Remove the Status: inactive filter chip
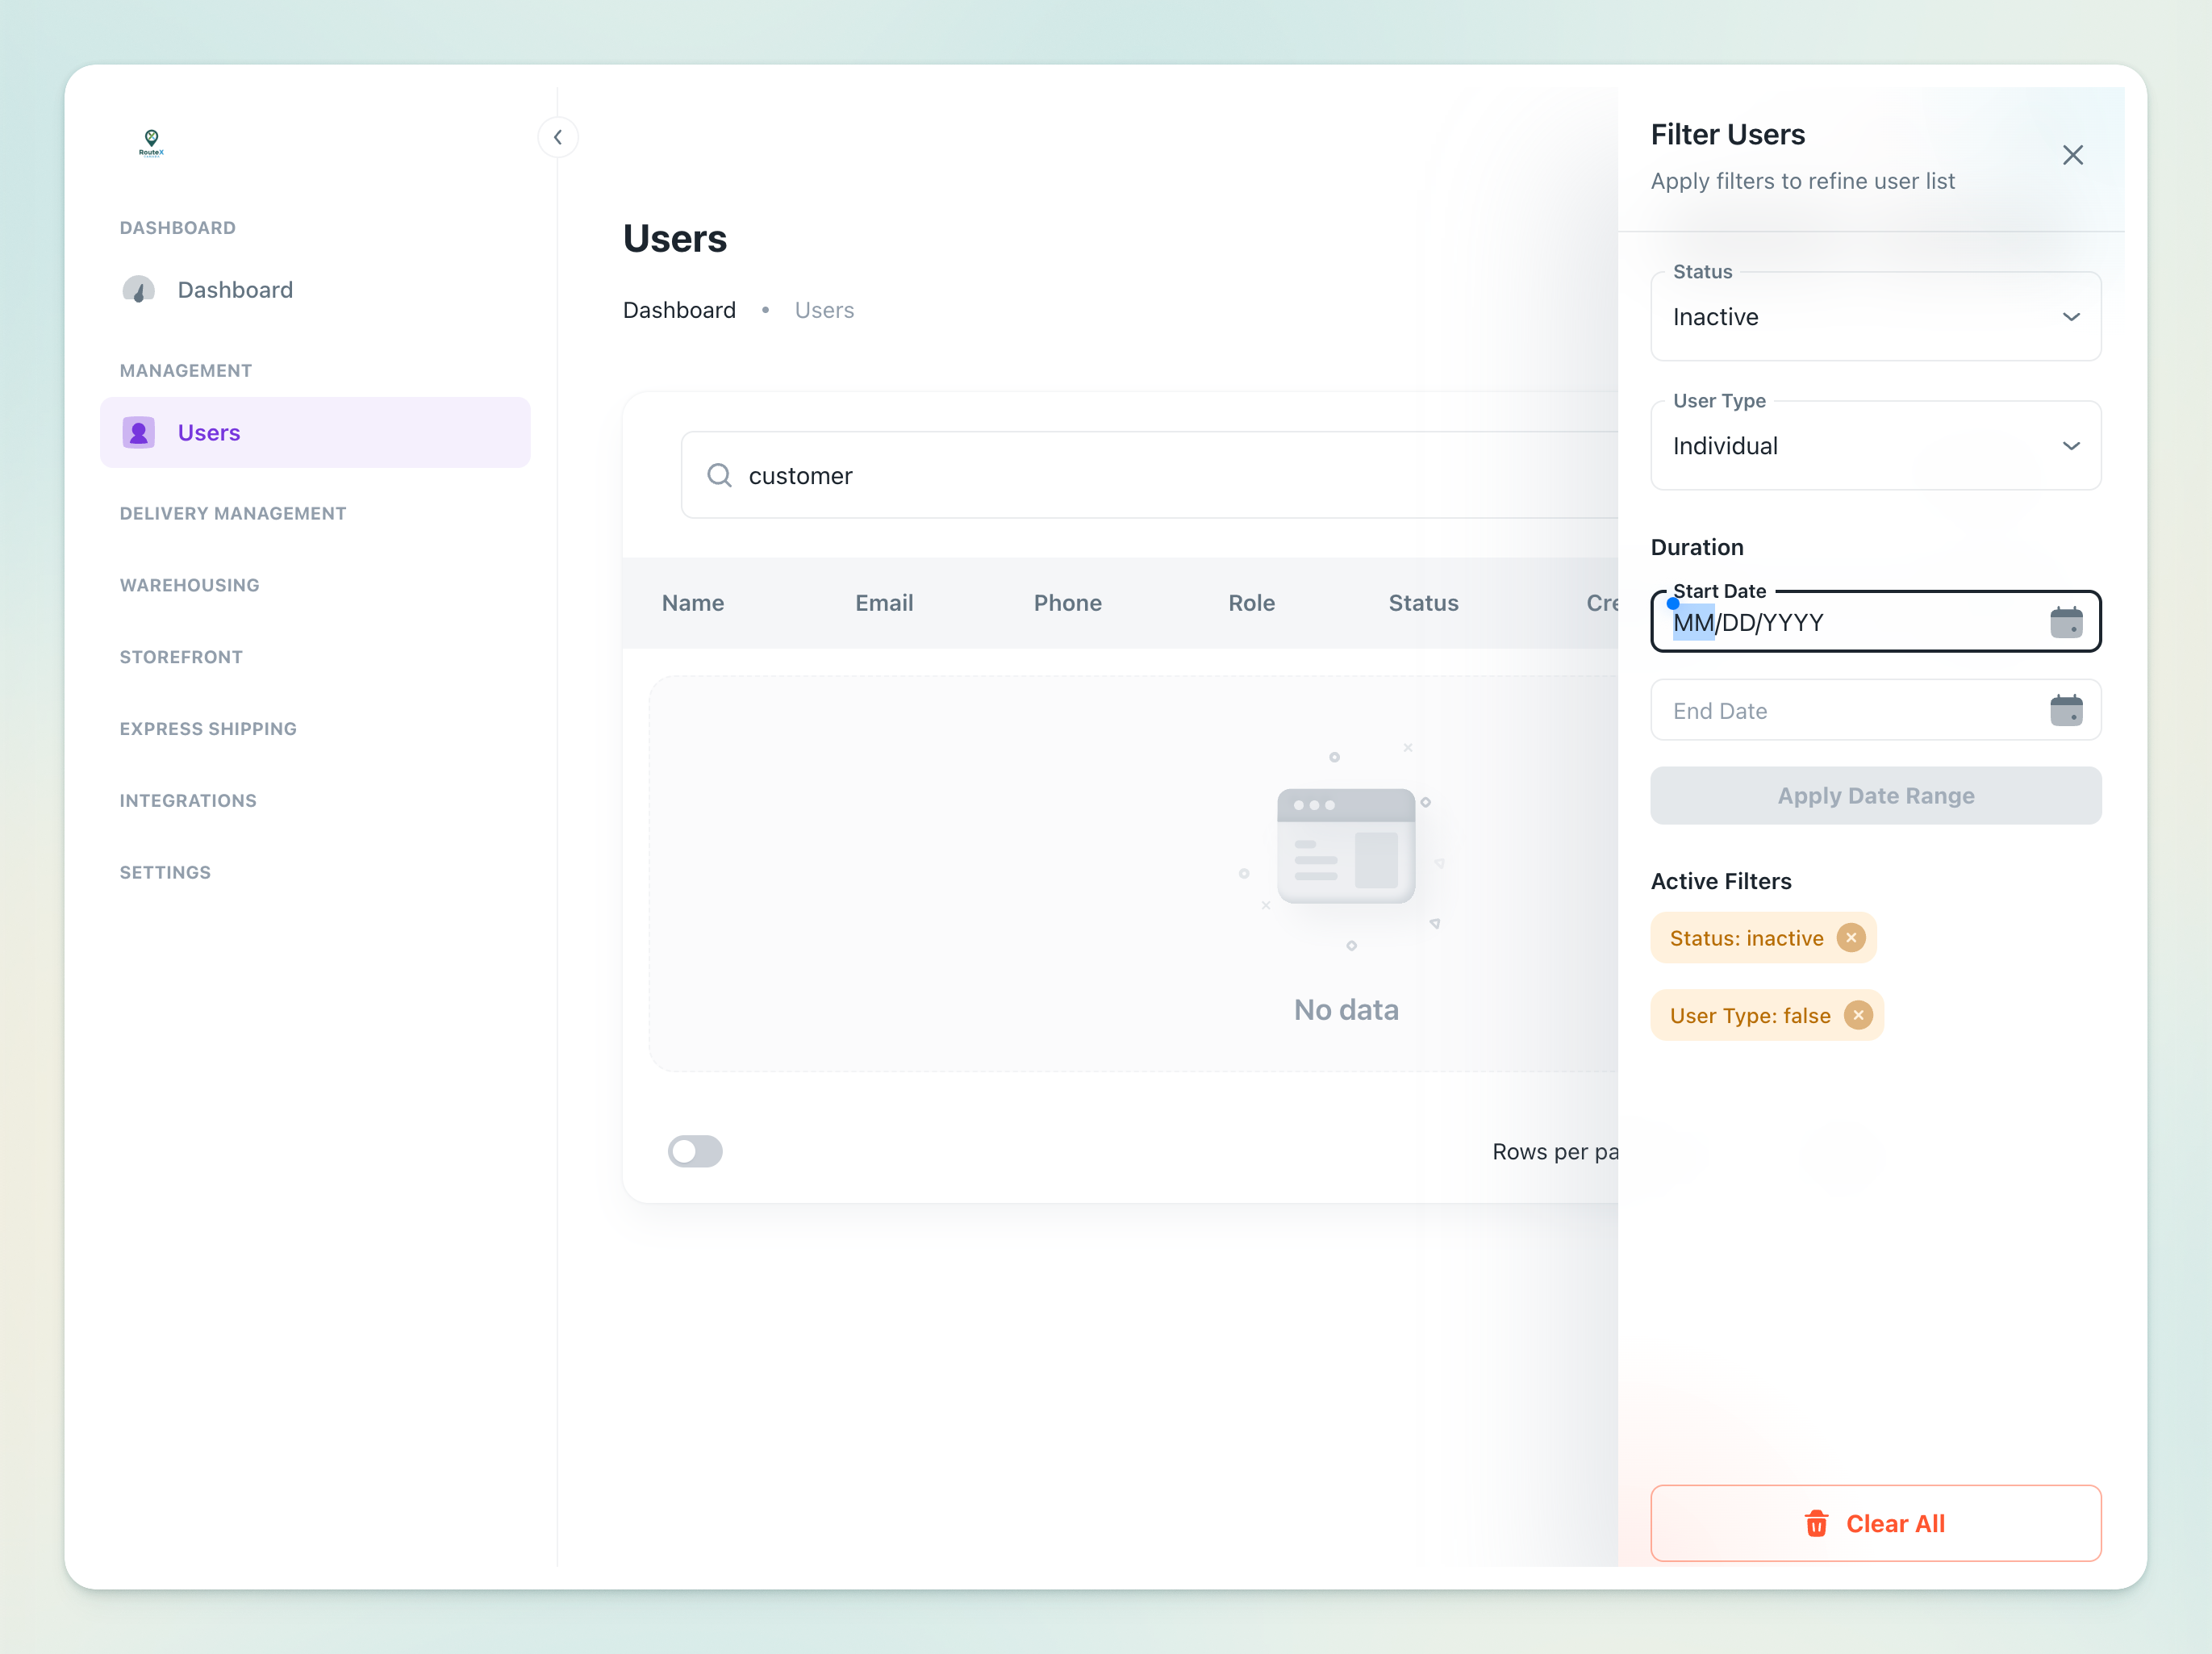Viewport: 2212px width, 1654px height. pos(1851,938)
